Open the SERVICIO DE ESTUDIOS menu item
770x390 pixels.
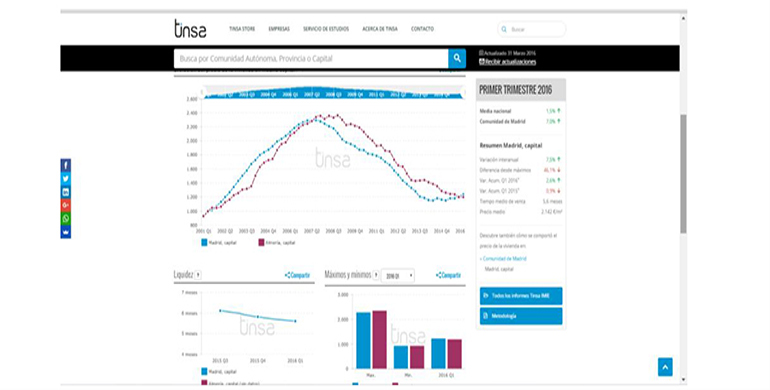326,29
